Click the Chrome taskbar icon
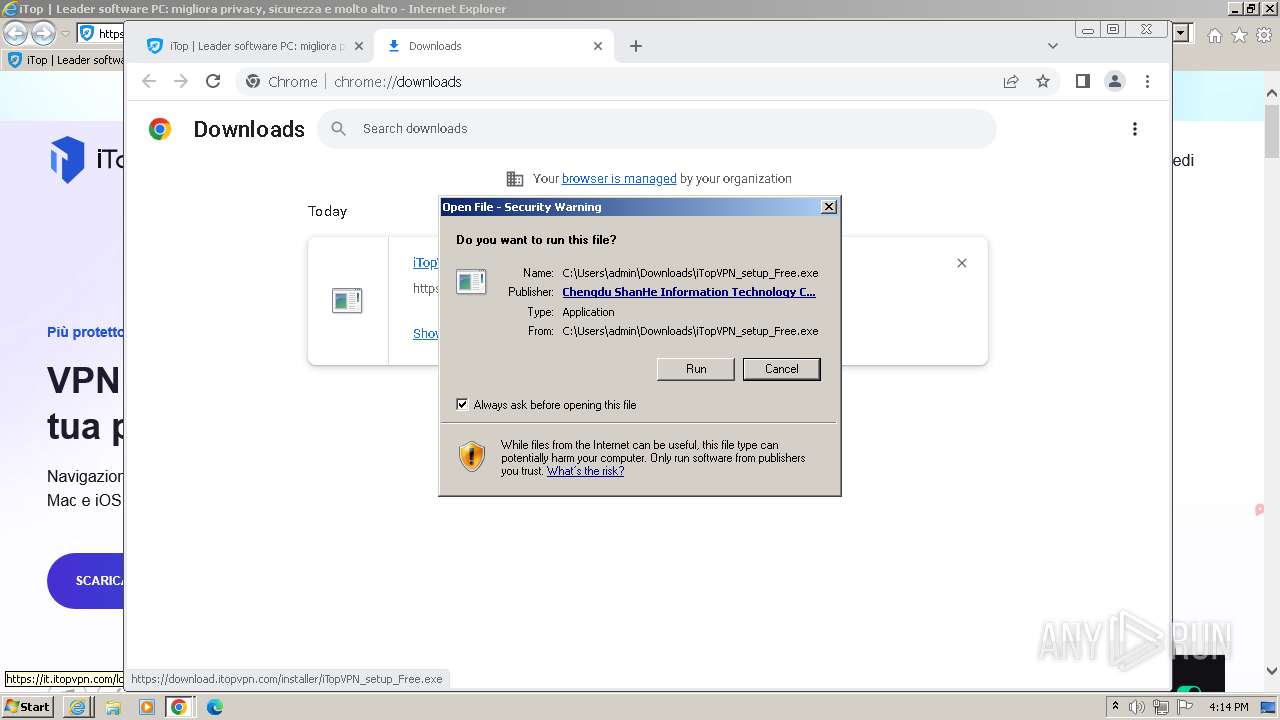The height and width of the screenshot is (720, 1280). (179, 707)
